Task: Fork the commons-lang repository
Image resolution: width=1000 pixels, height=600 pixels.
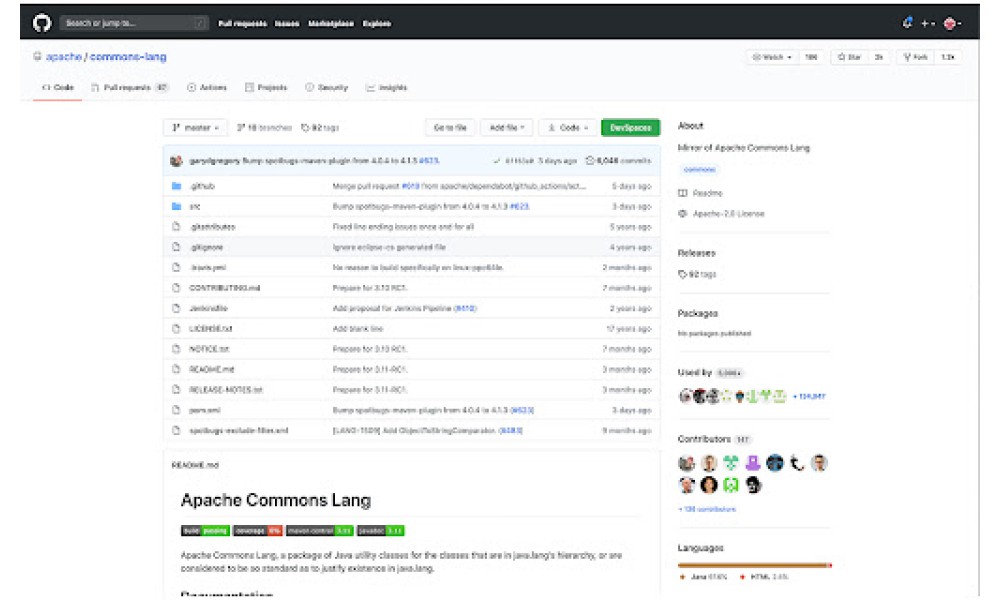Action: pyautogui.click(x=915, y=57)
